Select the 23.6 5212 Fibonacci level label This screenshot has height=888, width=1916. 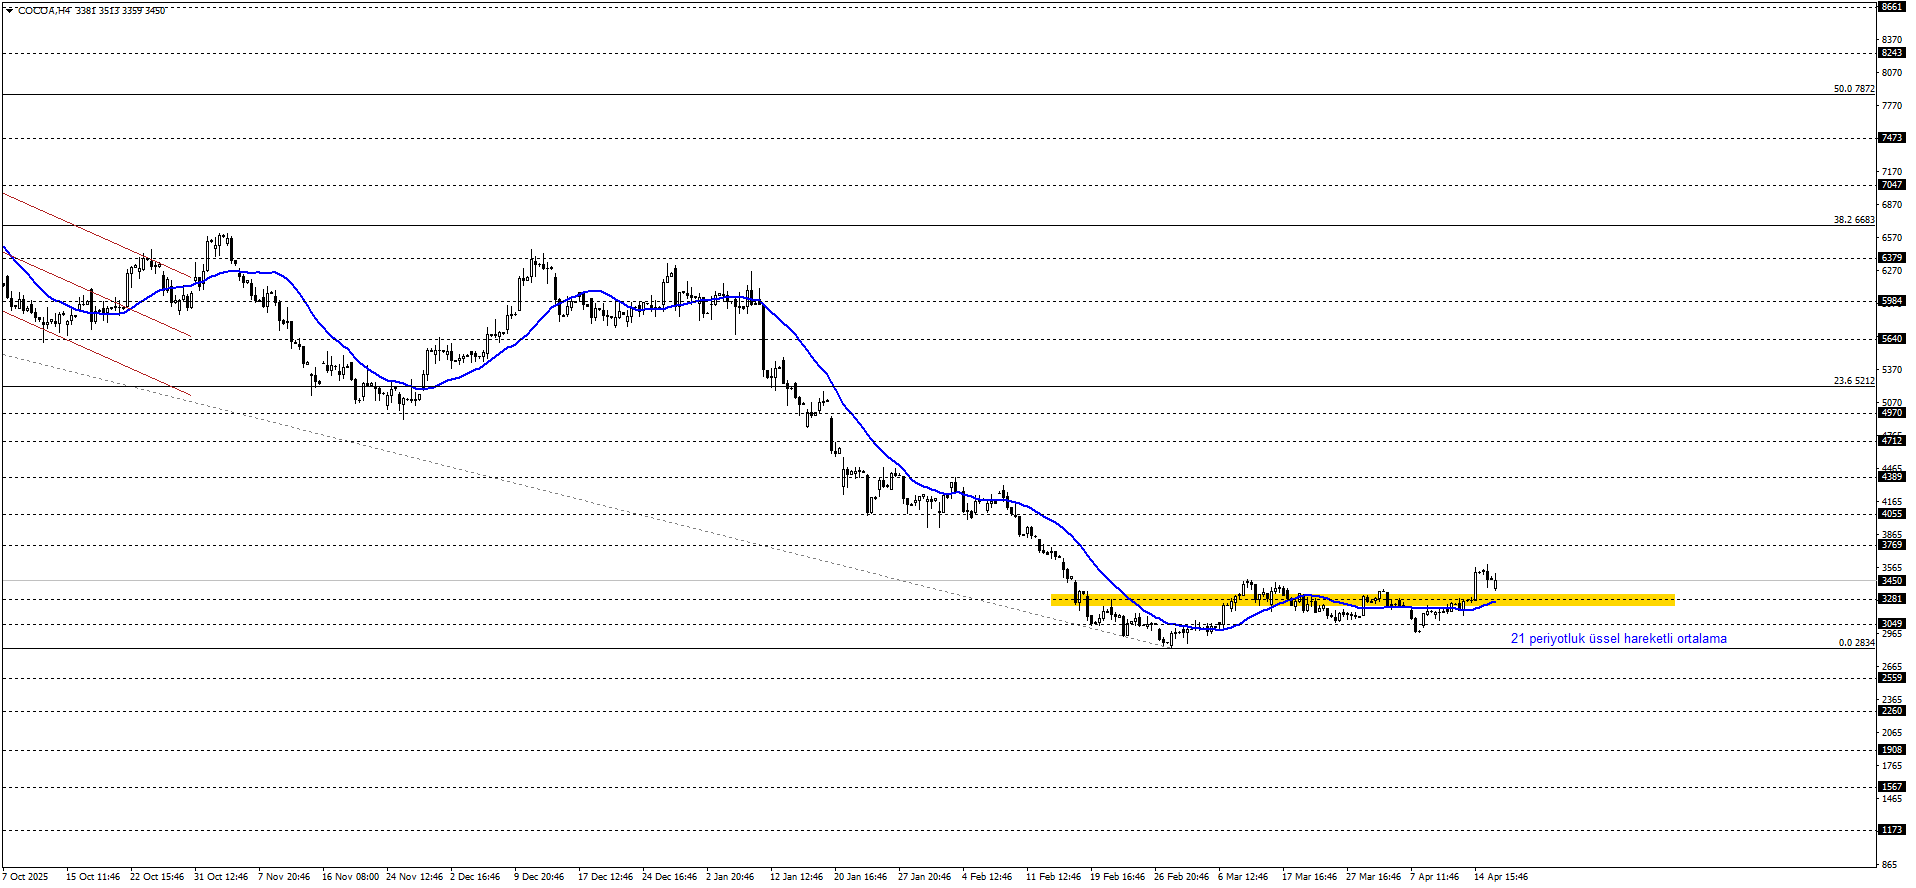pos(1853,381)
